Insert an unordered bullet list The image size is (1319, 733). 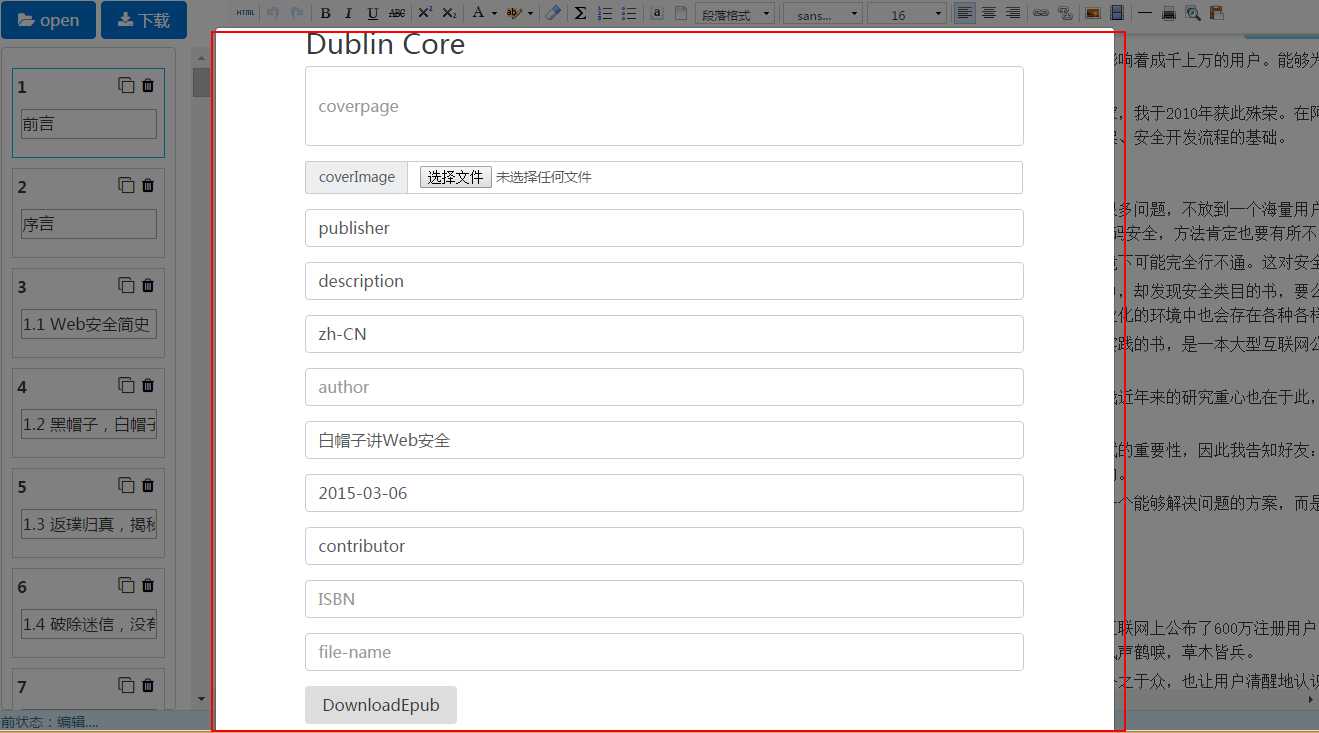tap(629, 13)
